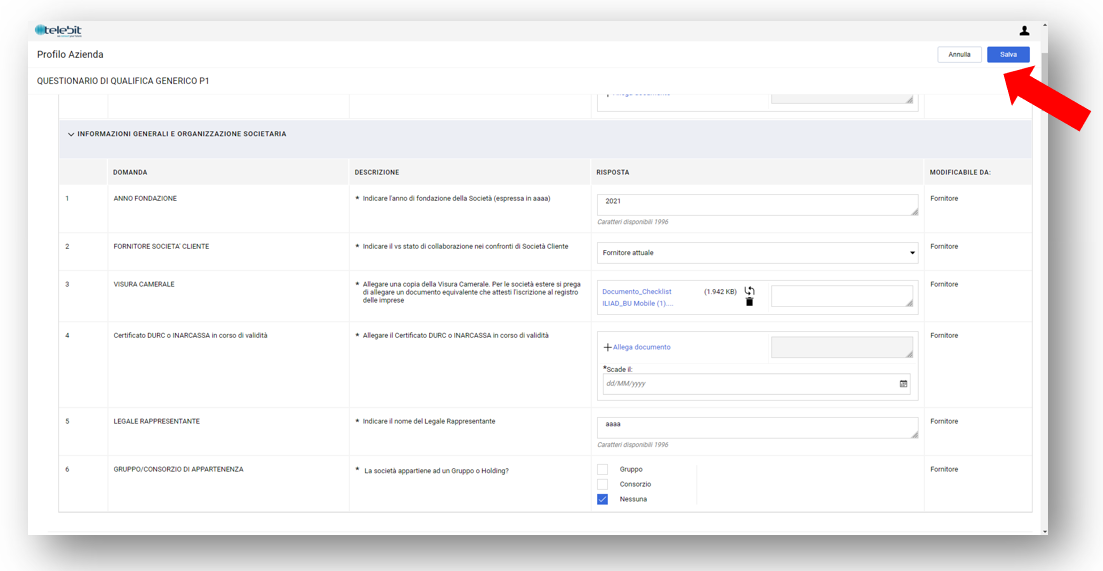
Task: Open the calendar picker for Scade il
Action: (x=903, y=384)
